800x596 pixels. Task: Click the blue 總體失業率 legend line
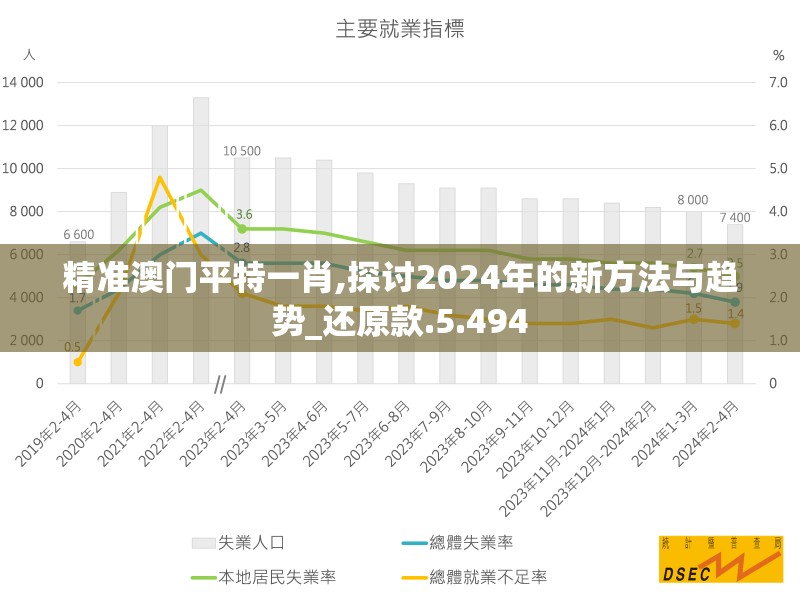pyautogui.click(x=414, y=543)
